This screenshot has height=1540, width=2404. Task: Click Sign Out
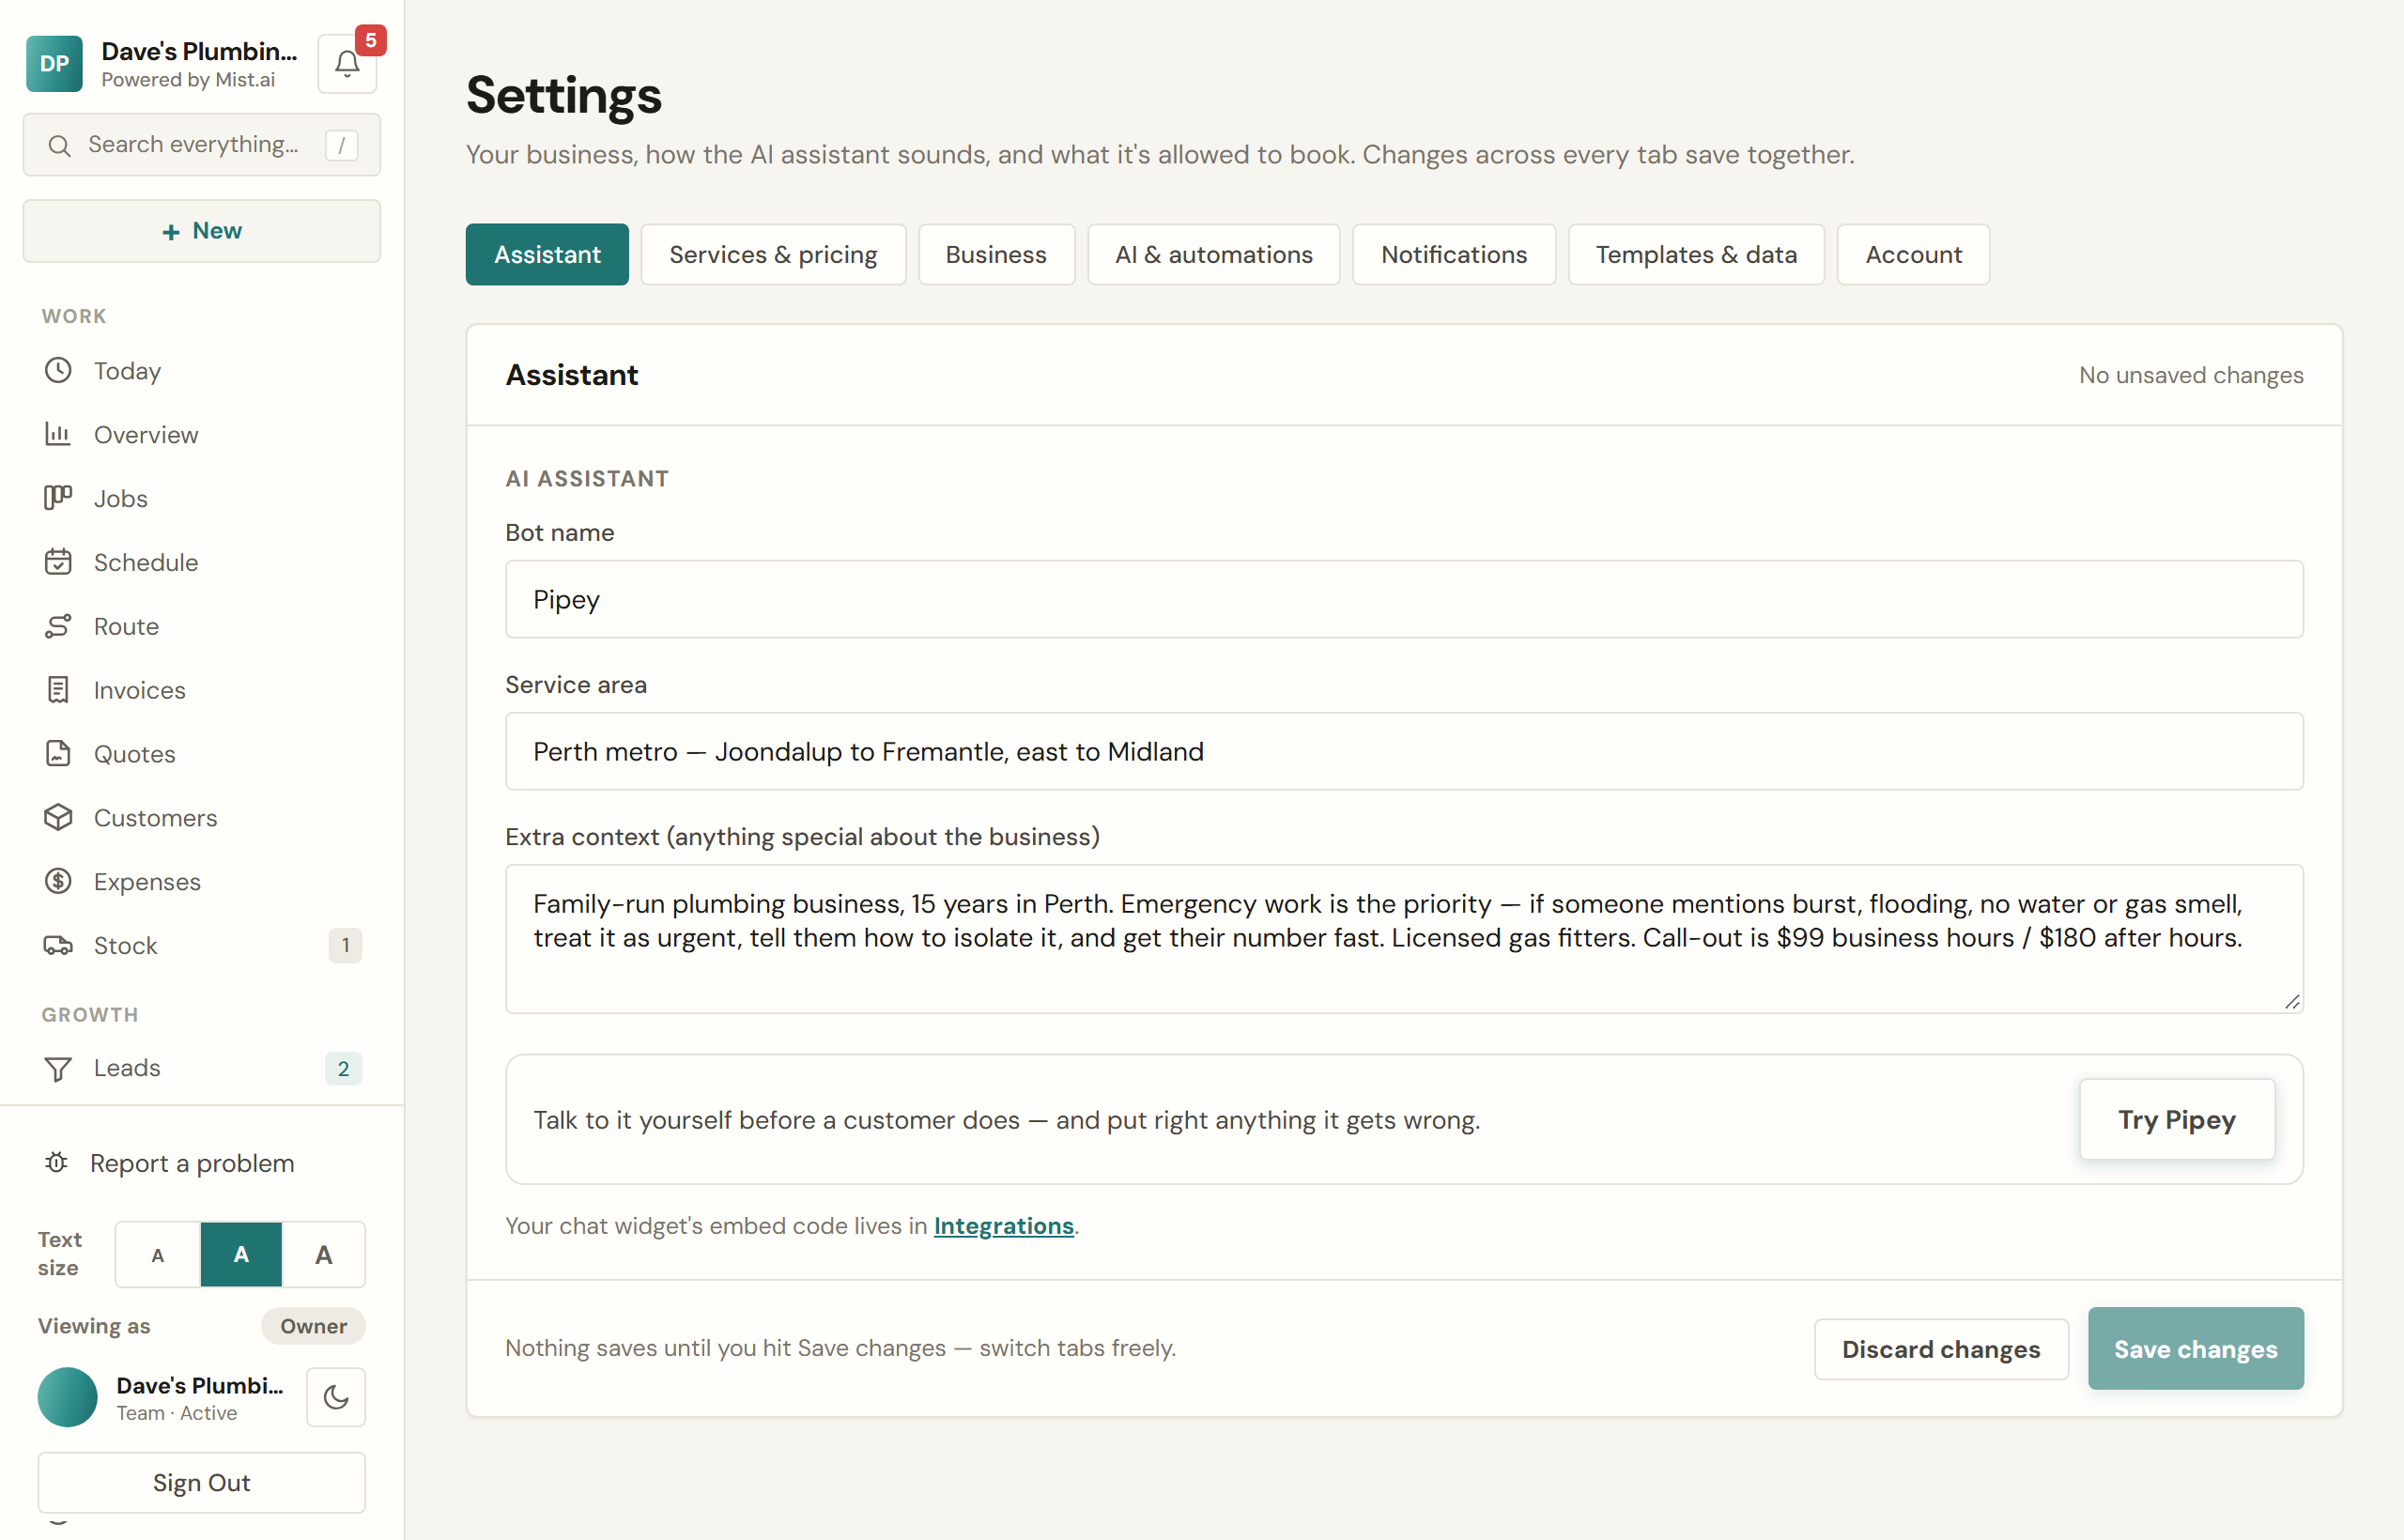coord(202,1482)
